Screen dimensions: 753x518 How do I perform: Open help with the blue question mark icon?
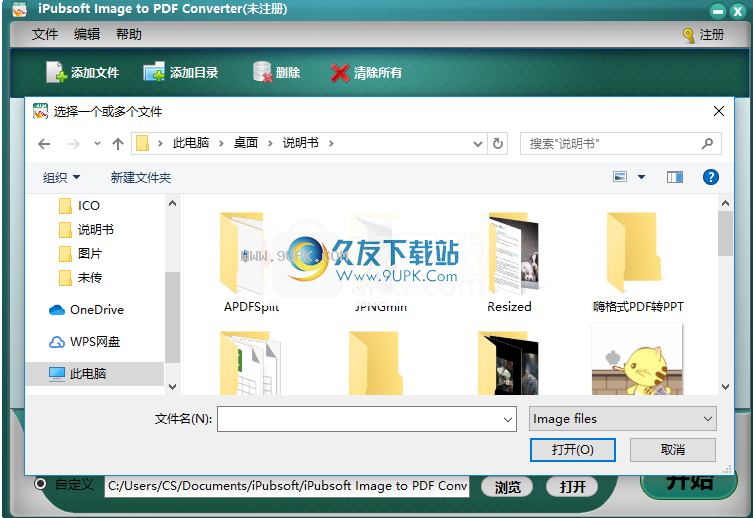pyautogui.click(x=711, y=177)
